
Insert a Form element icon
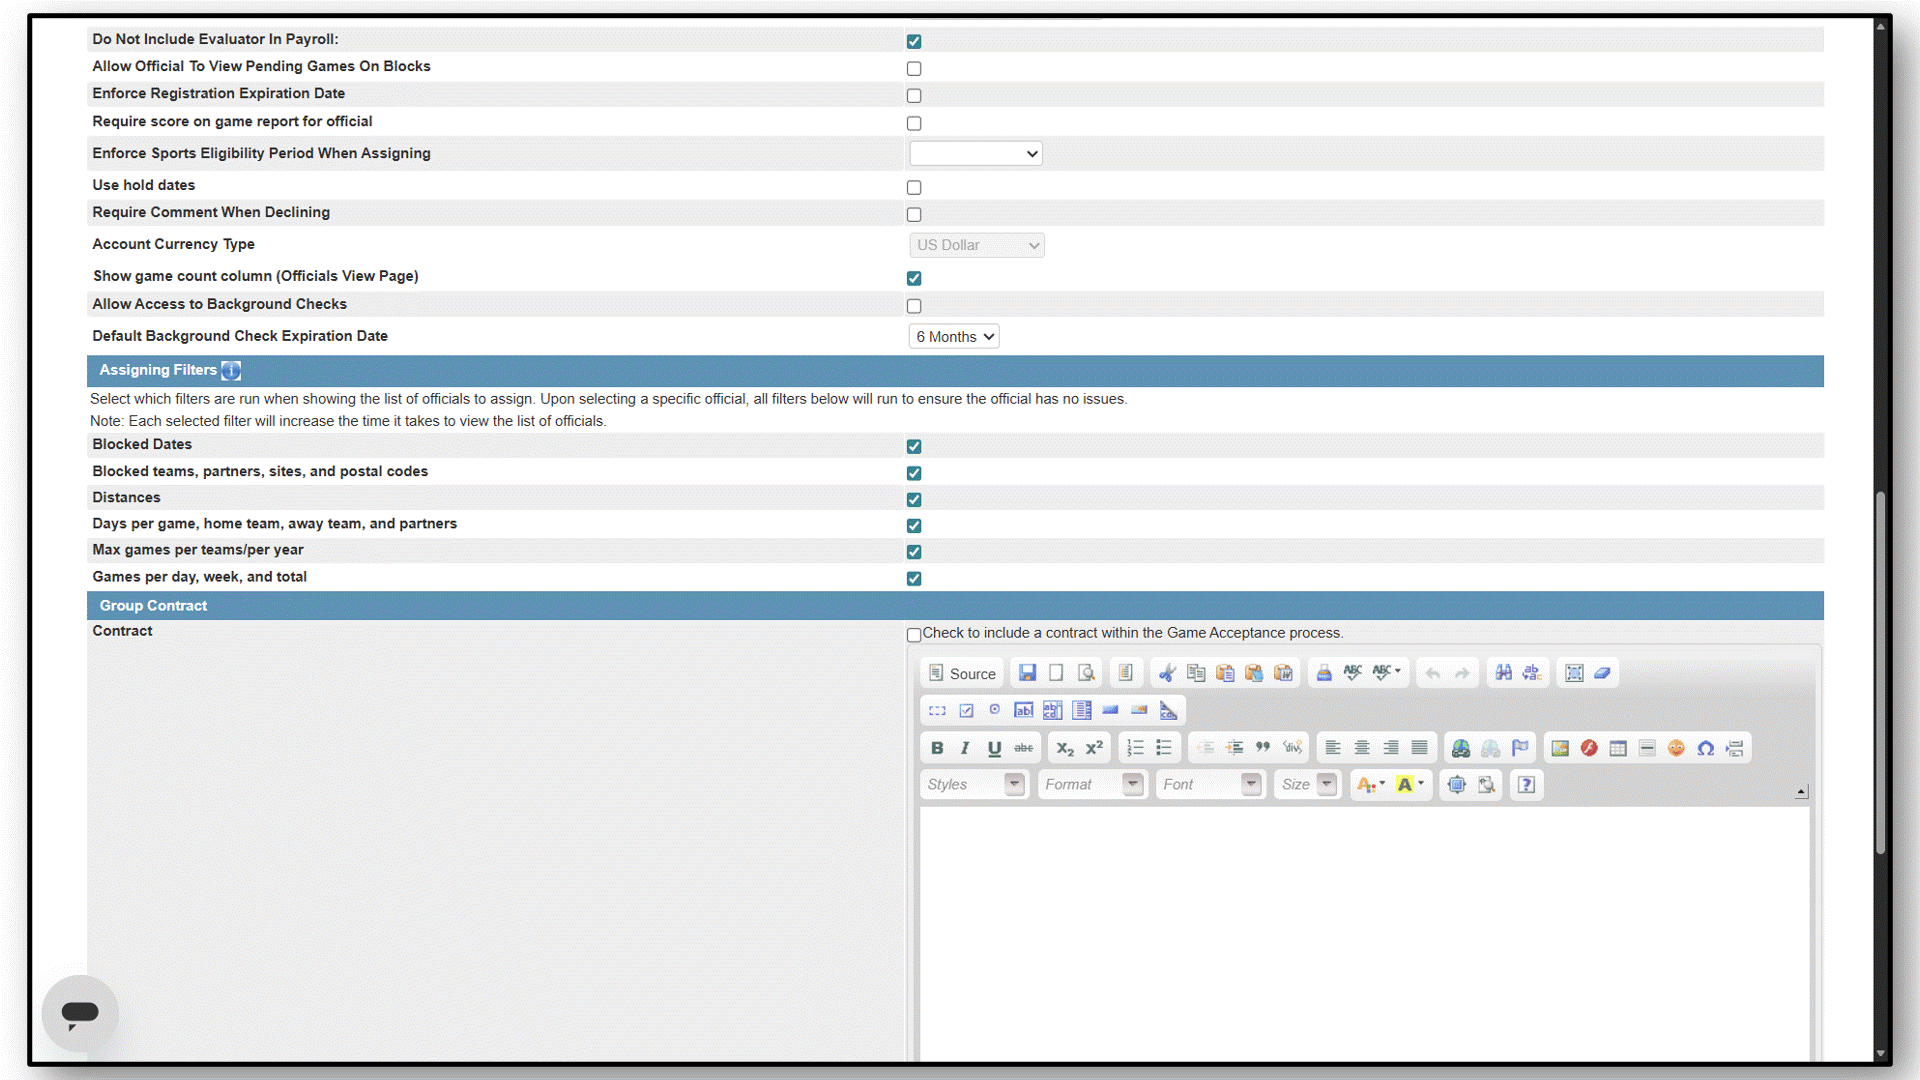937,710
